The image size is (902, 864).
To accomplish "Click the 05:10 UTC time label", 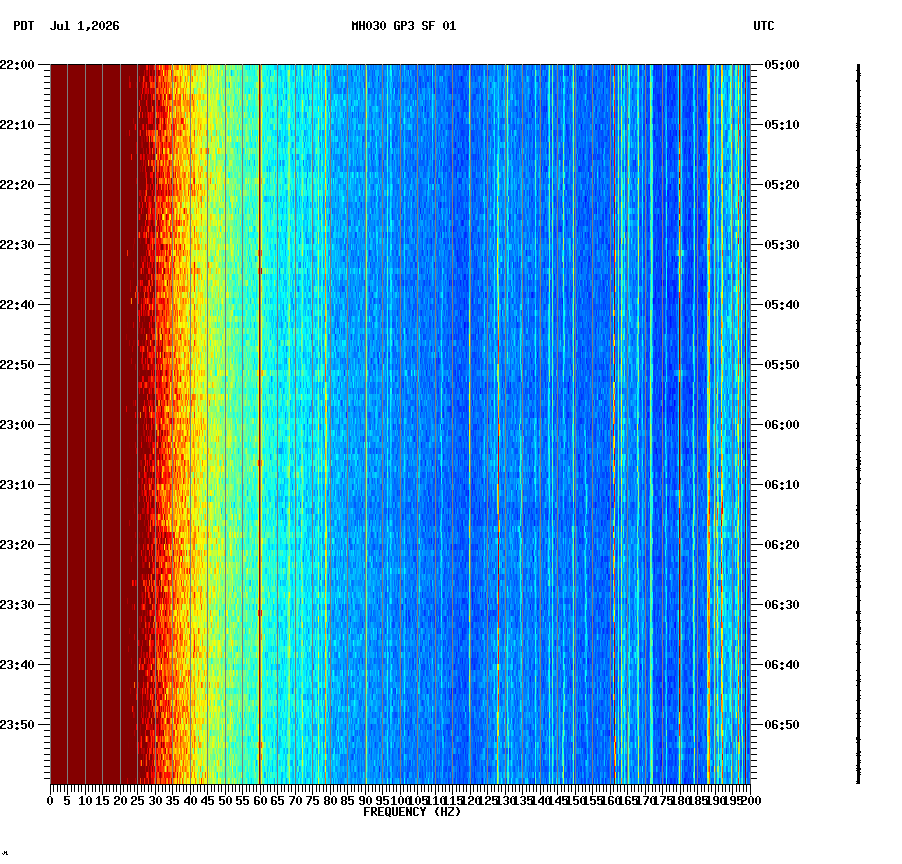I will tap(782, 125).
